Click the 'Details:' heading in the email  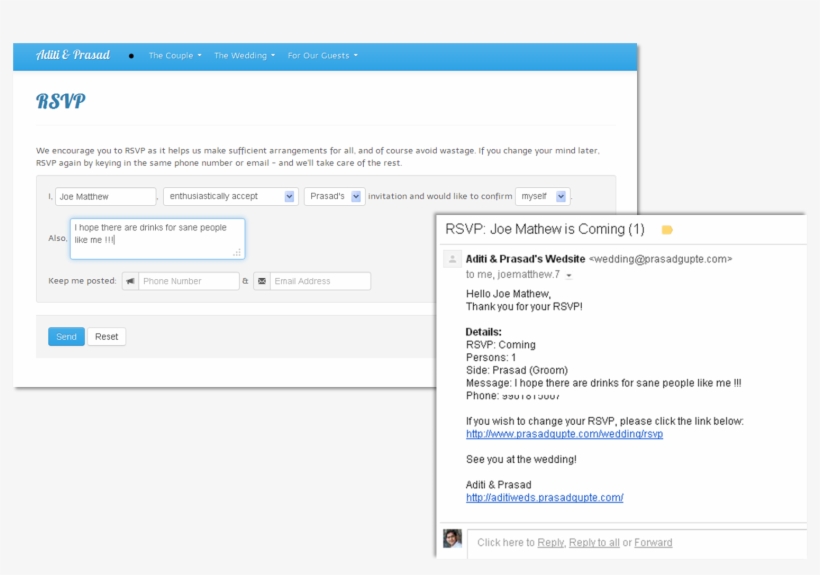(484, 332)
